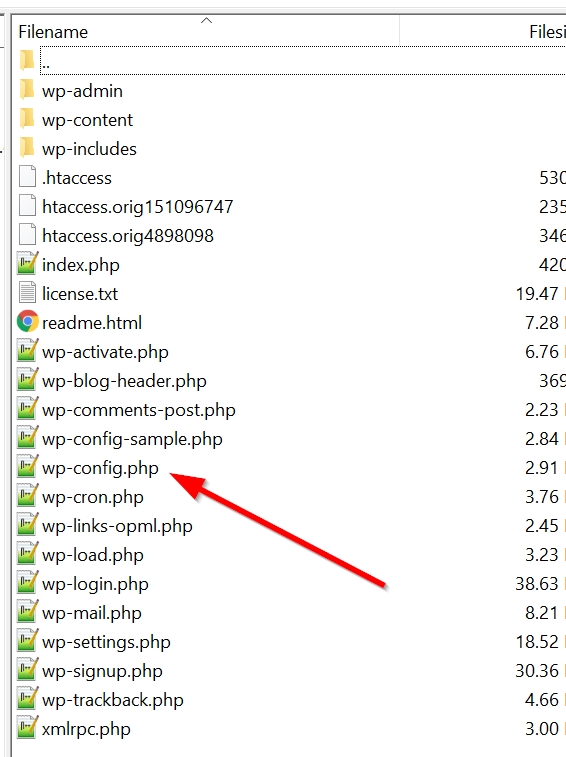
Task: Click the wp-login.php file icon
Action: 27,582
